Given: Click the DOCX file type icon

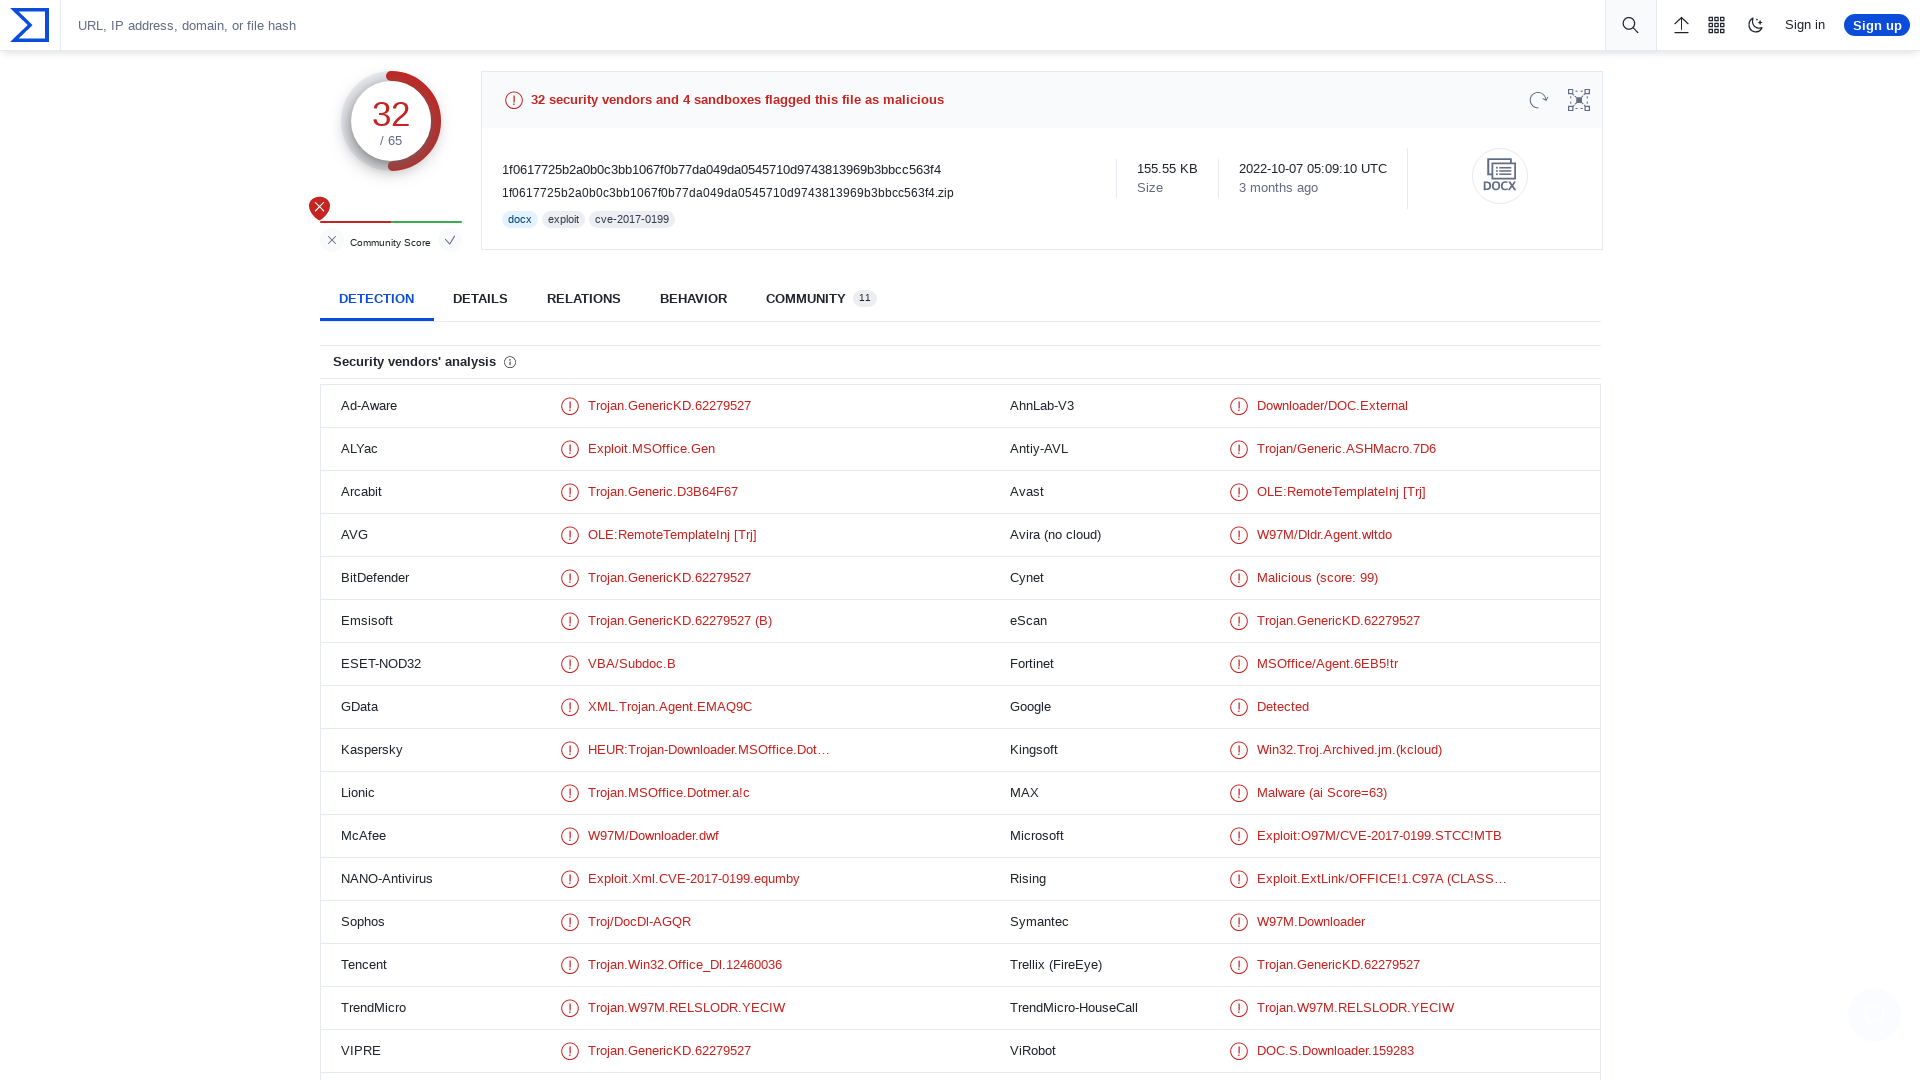Looking at the screenshot, I should tap(1499, 175).
